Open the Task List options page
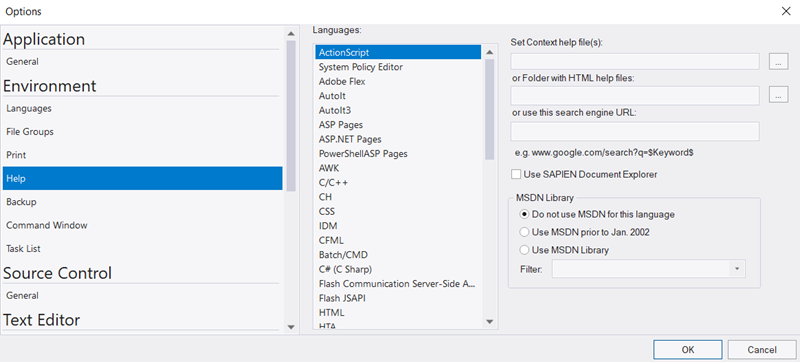This screenshot has height=362, width=800. [x=142, y=249]
